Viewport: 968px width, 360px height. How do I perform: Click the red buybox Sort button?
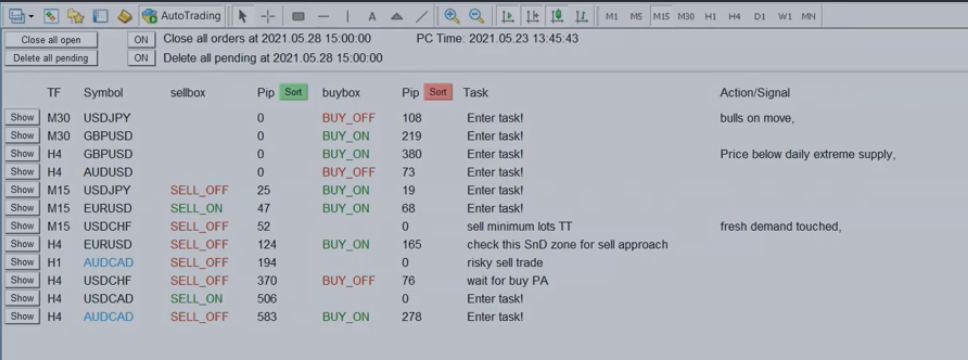[438, 92]
